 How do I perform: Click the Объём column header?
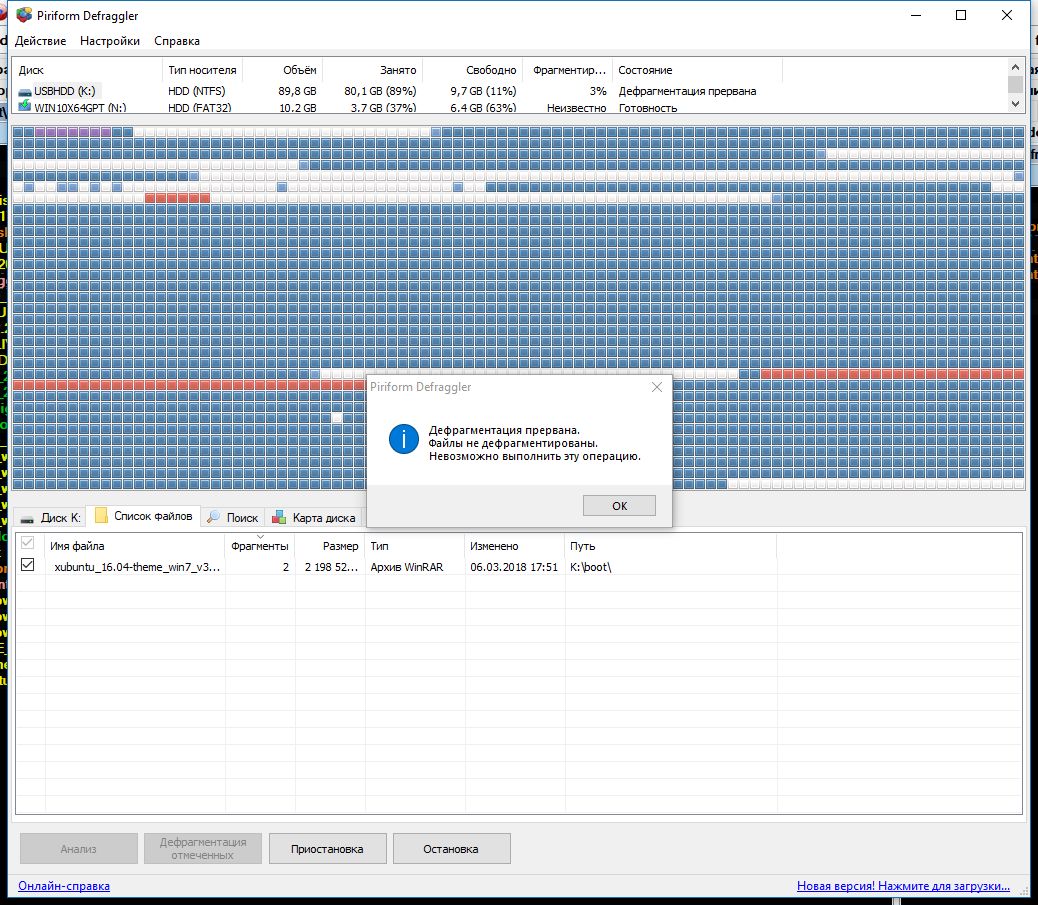pos(282,70)
